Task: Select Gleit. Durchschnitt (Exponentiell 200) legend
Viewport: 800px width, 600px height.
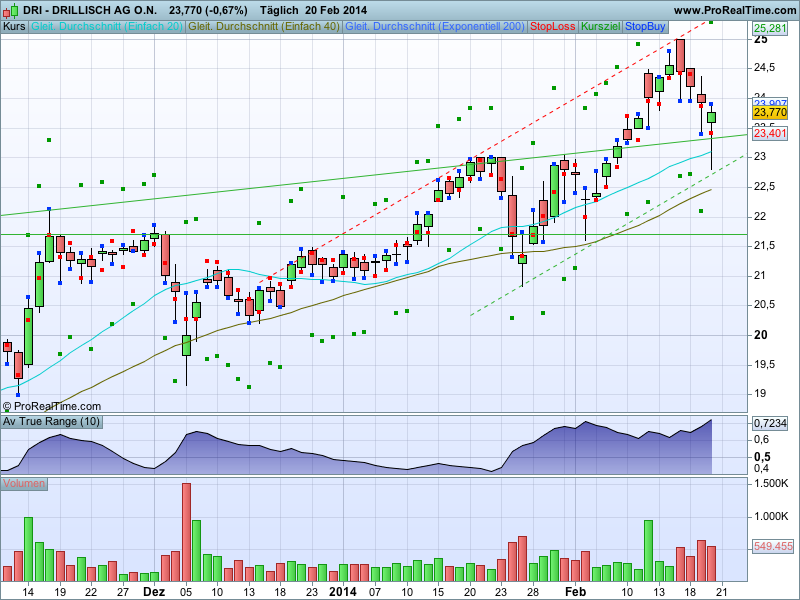Action: (435, 27)
